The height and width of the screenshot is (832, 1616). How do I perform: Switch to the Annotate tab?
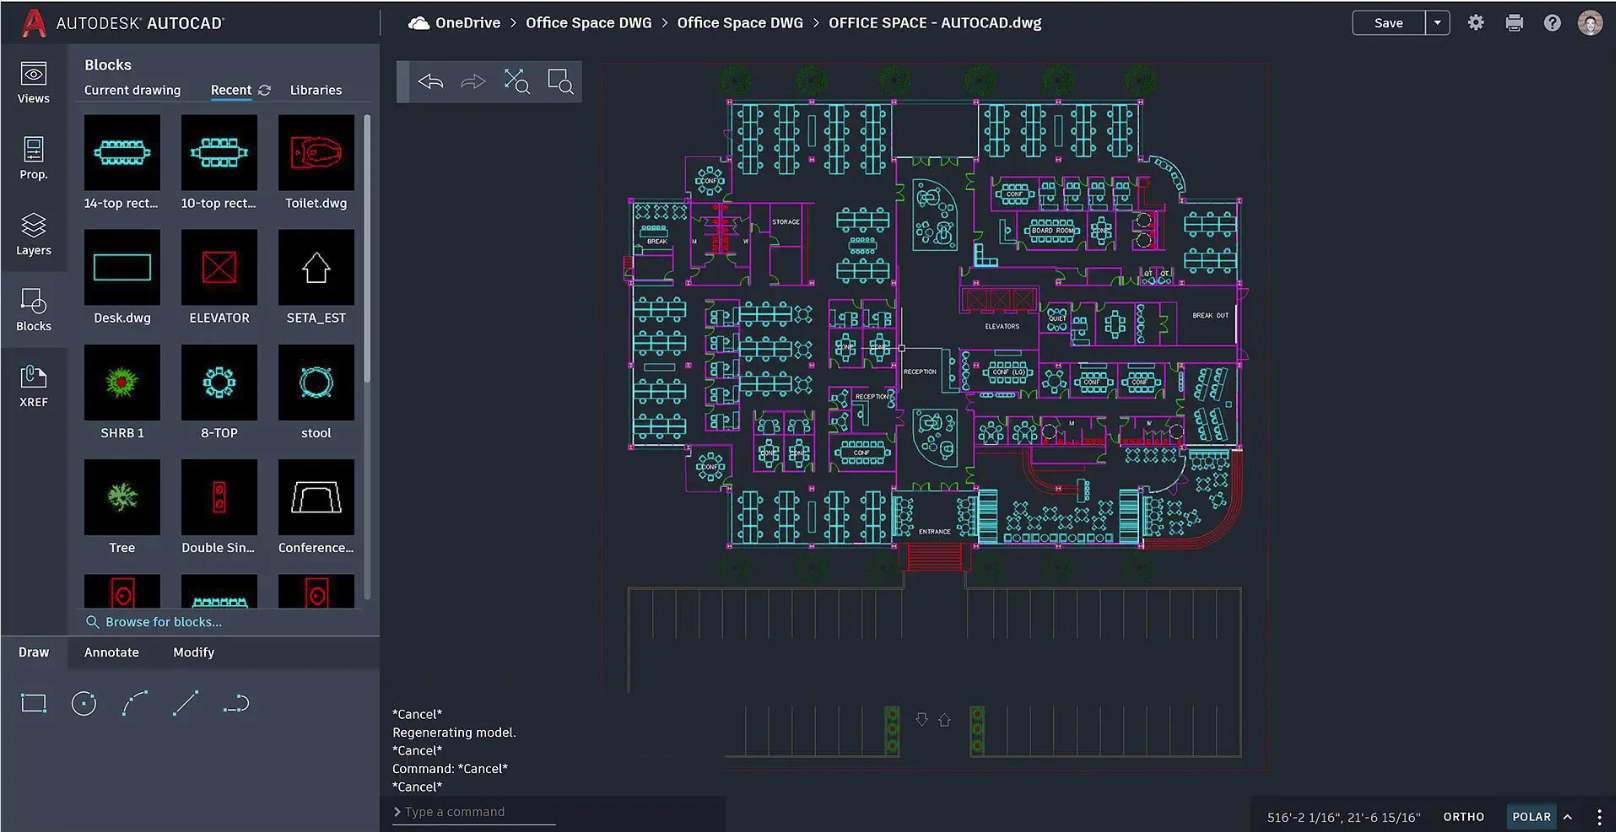click(x=111, y=652)
